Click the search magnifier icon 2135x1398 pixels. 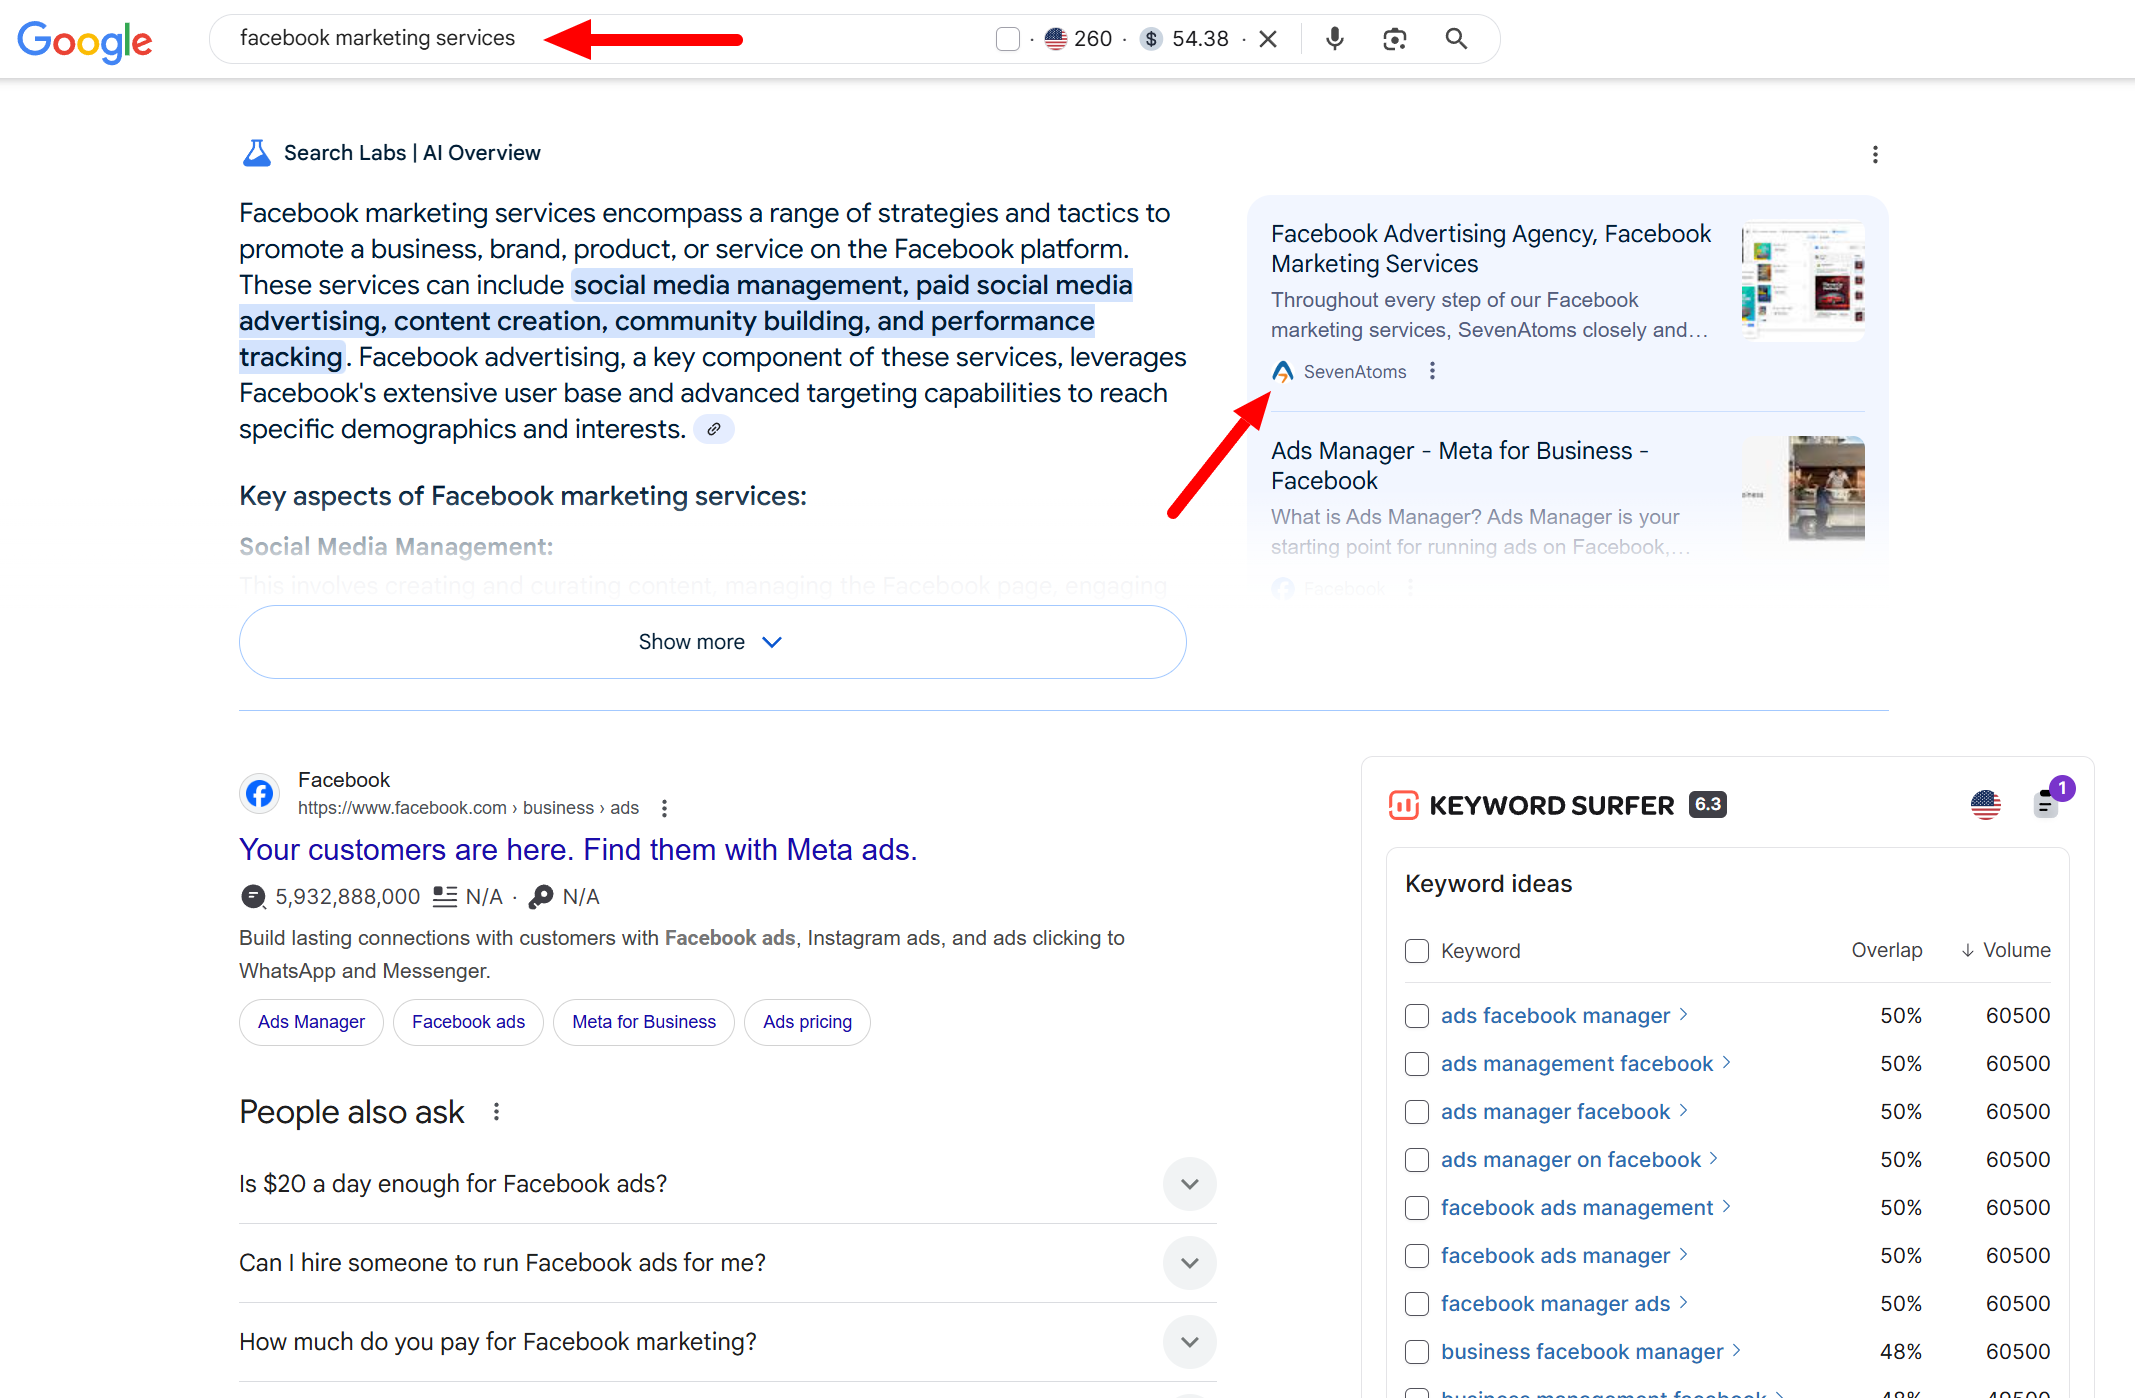coord(1455,38)
